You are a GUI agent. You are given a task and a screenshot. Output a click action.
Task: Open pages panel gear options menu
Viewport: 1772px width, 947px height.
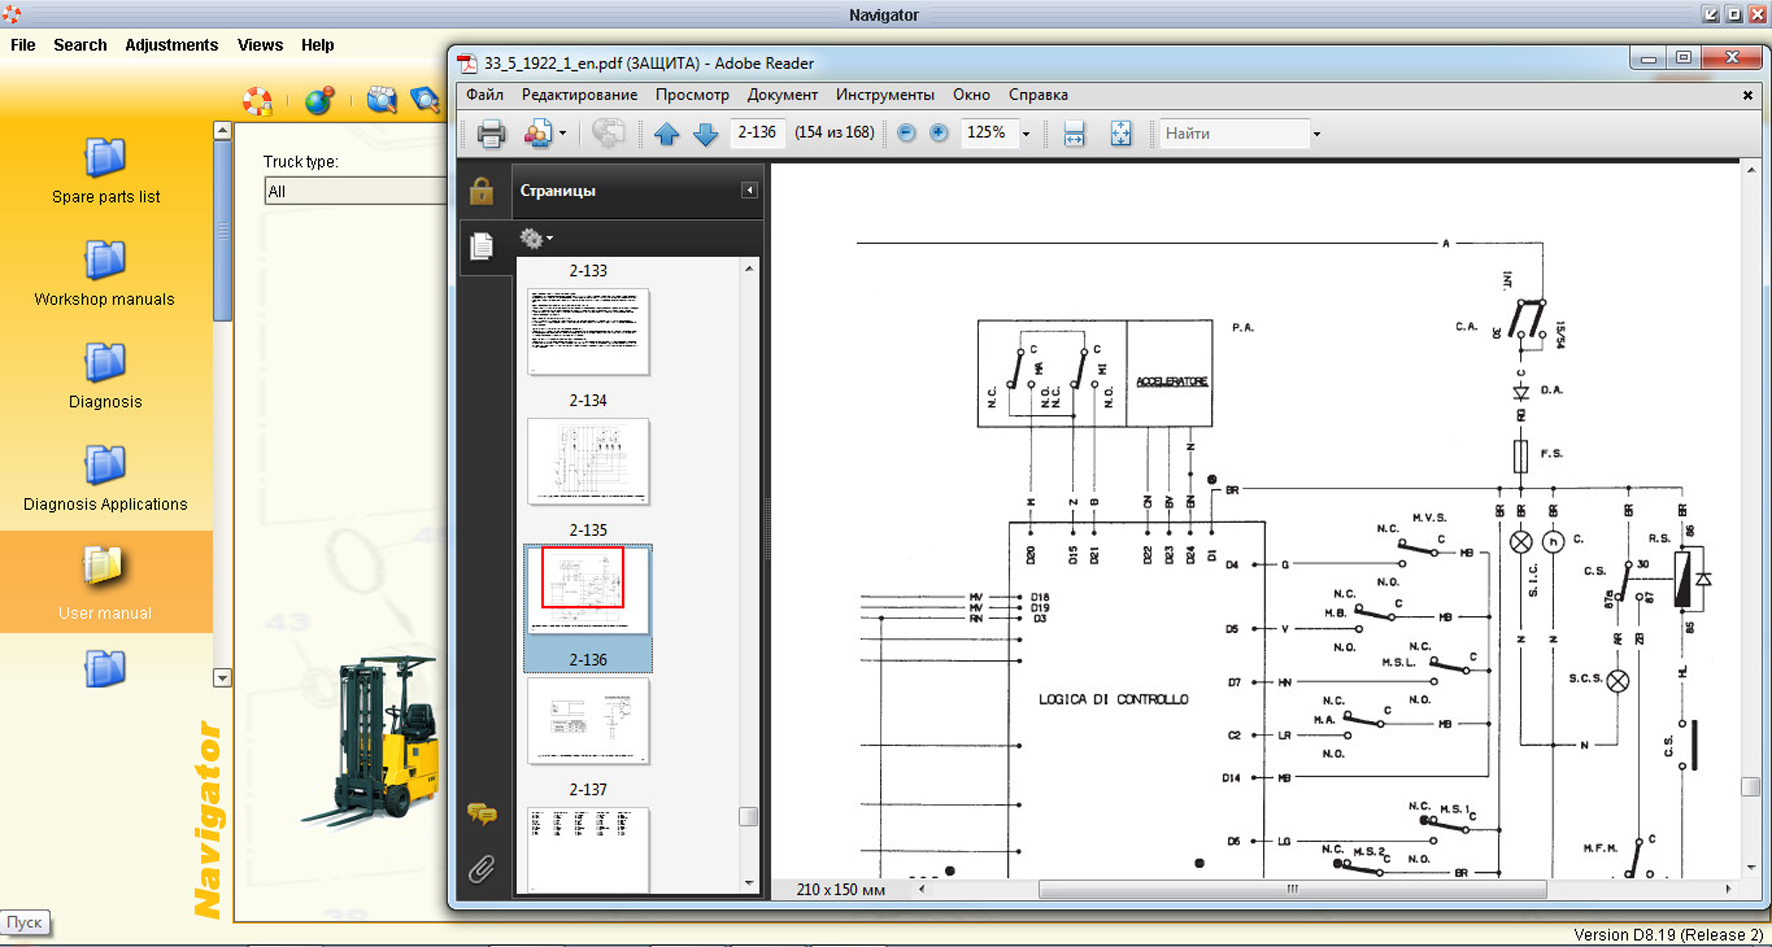(x=535, y=238)
